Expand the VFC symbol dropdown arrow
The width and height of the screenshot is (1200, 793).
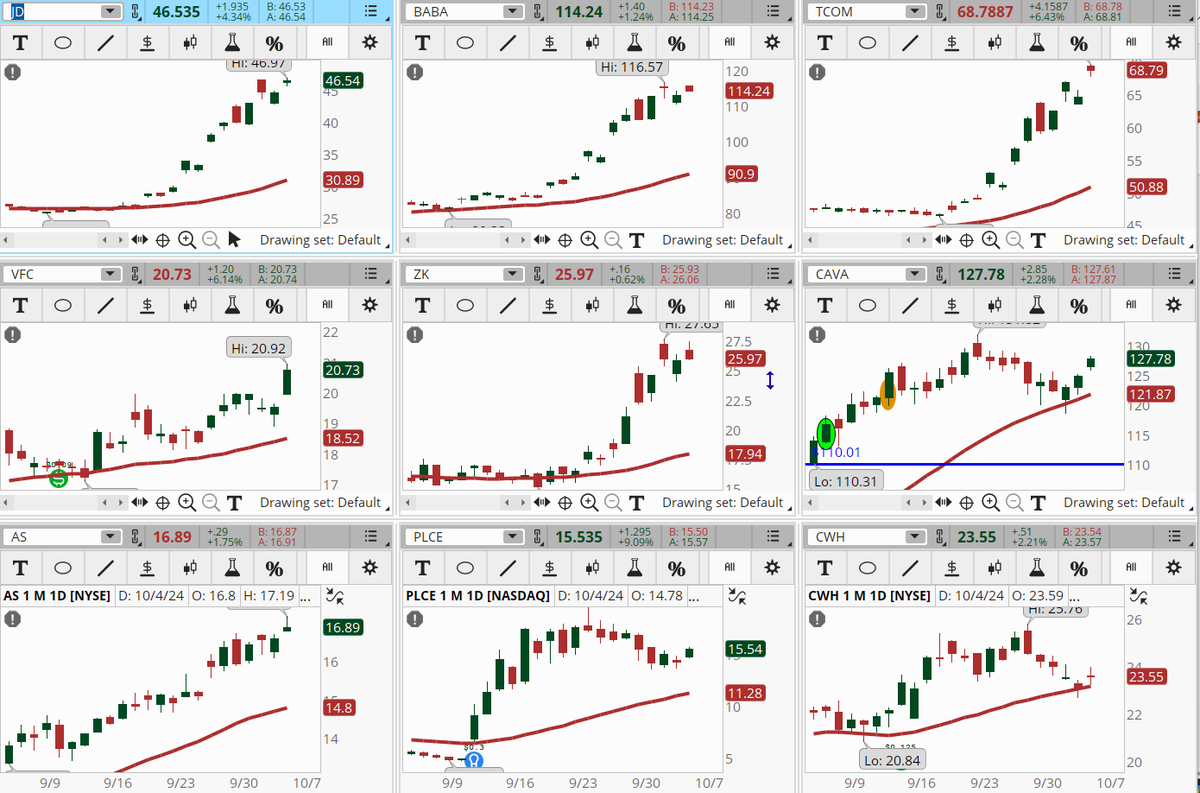pyautogui.click(x=111, y=274)
